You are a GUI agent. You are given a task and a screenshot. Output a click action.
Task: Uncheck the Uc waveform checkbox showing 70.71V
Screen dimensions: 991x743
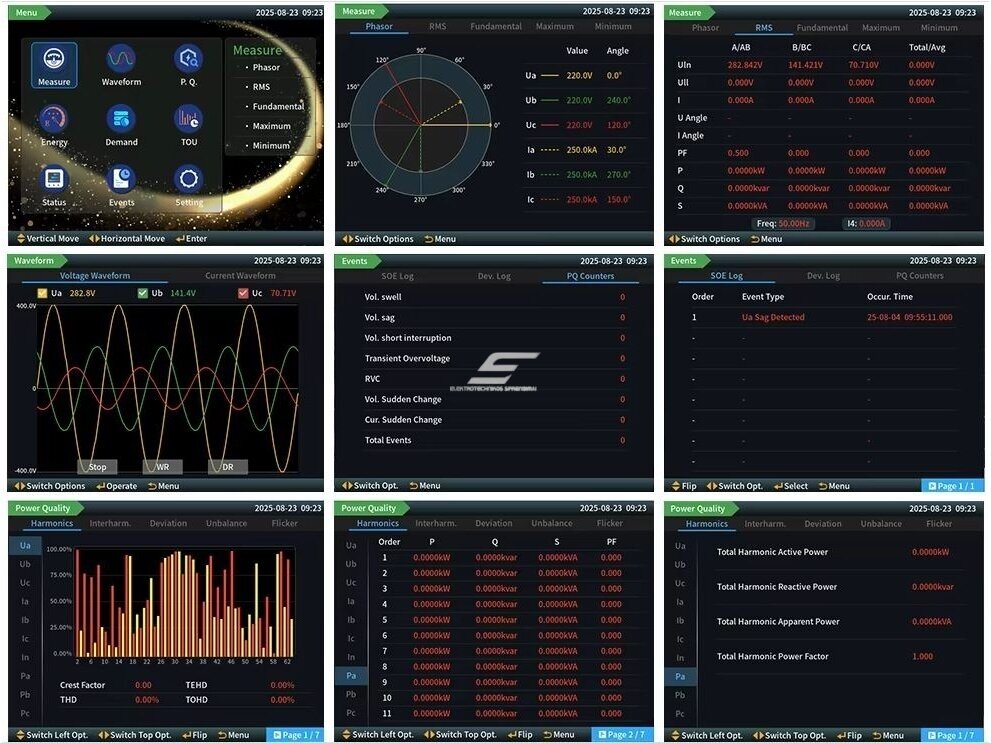click(243, 293)
